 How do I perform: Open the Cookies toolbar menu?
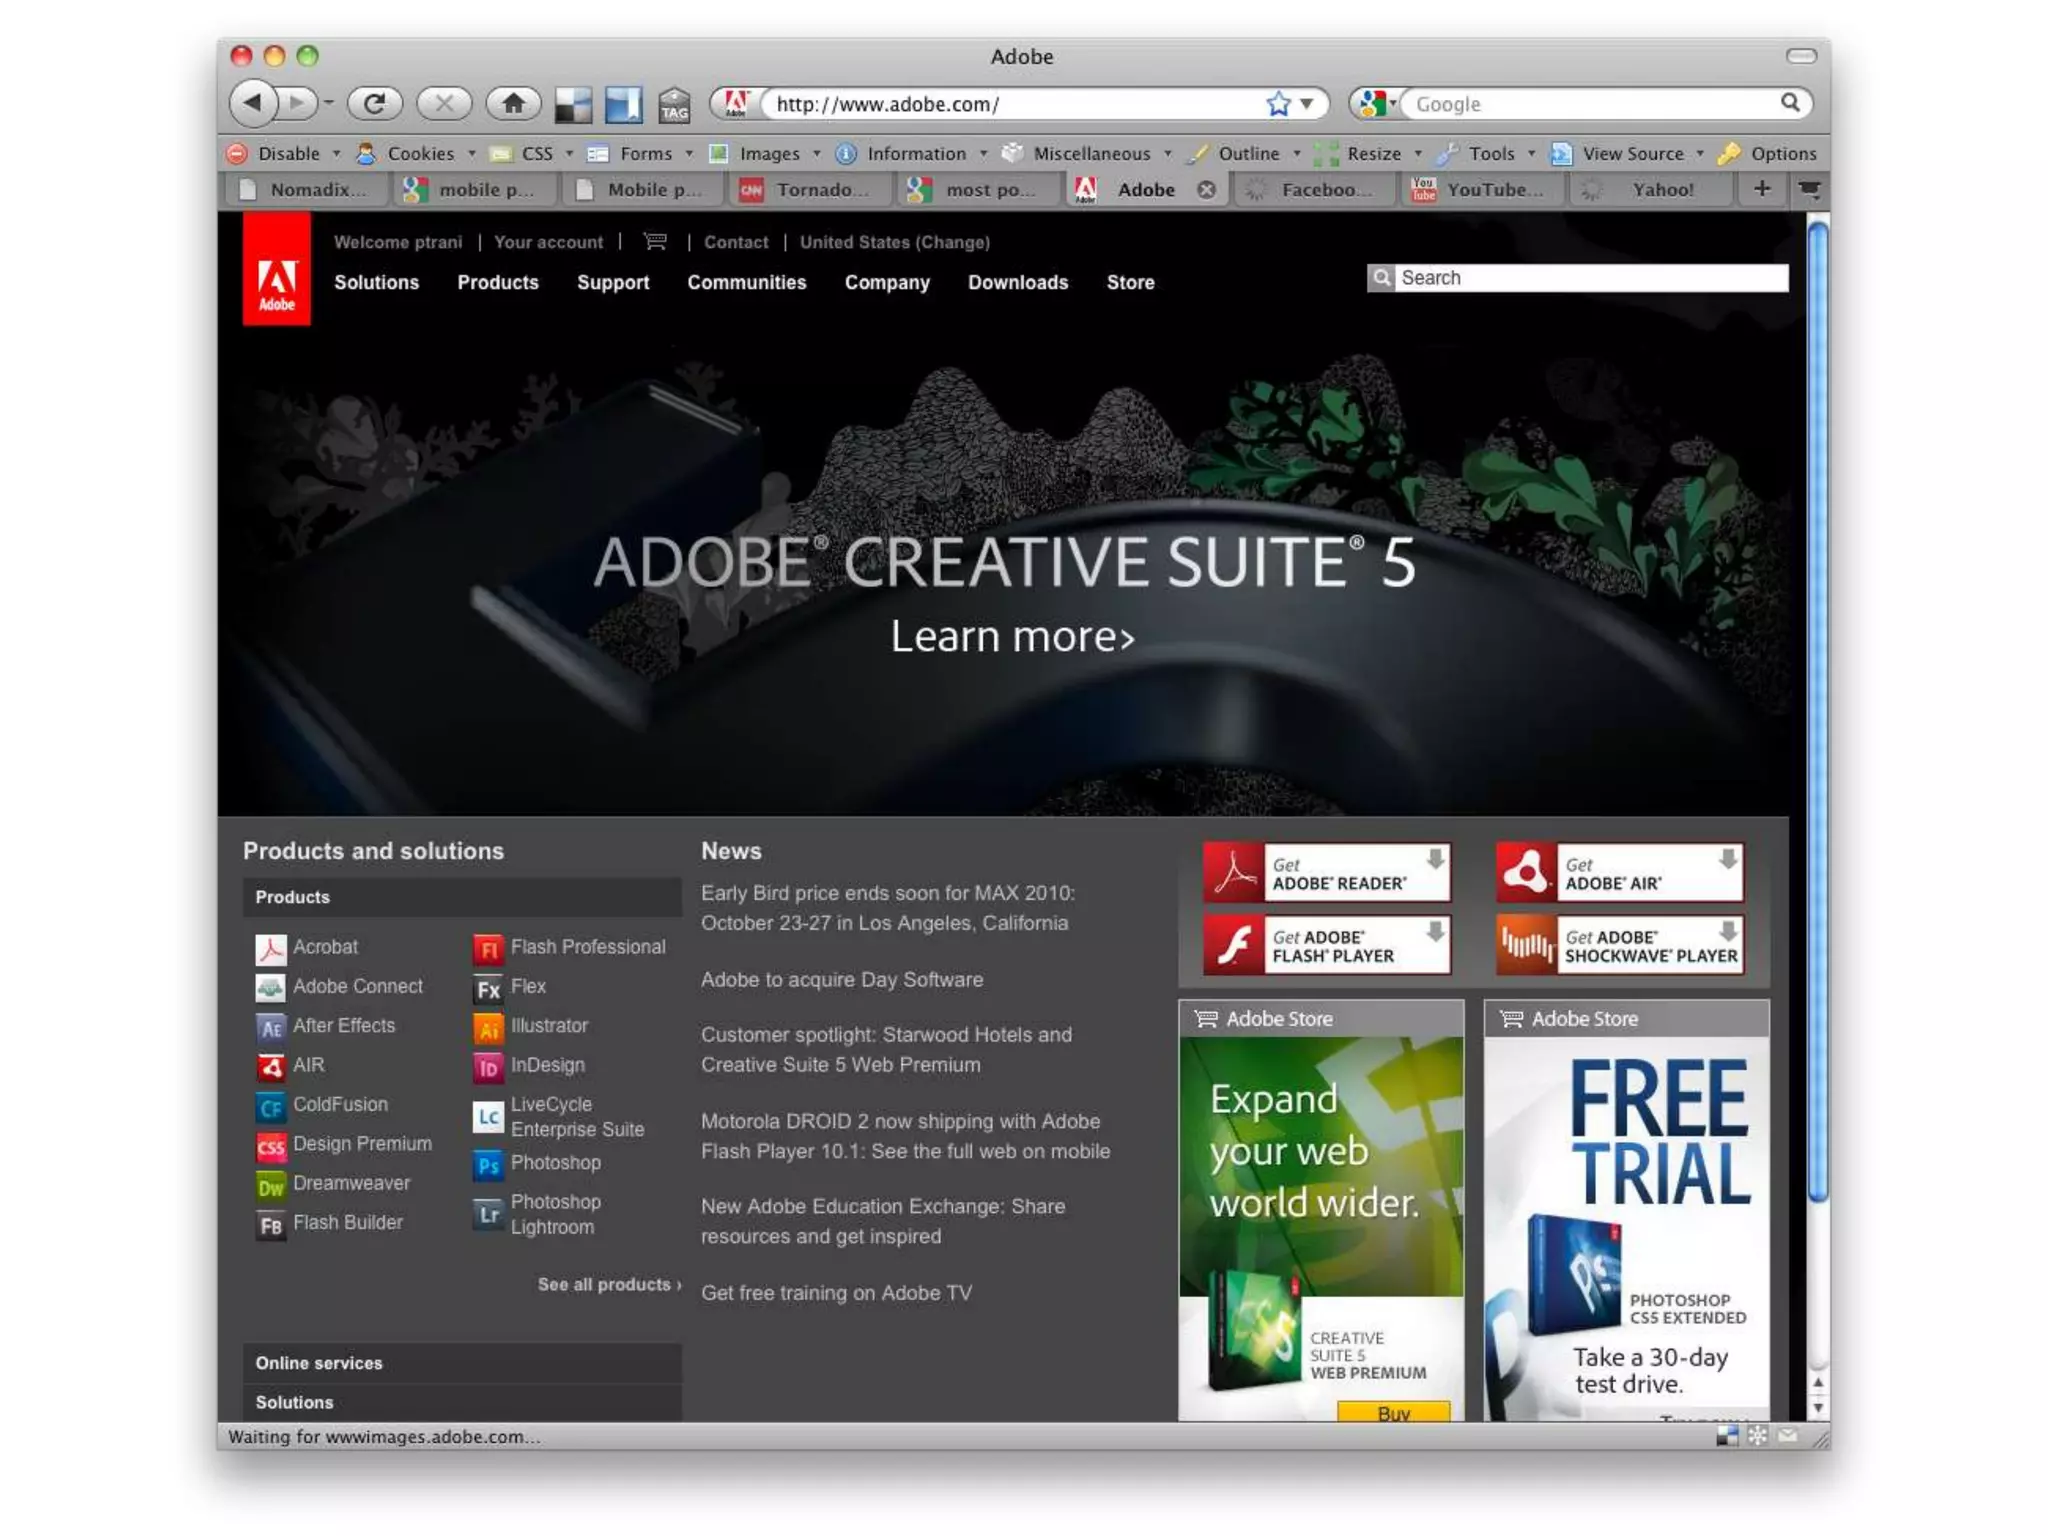(420, 154)
